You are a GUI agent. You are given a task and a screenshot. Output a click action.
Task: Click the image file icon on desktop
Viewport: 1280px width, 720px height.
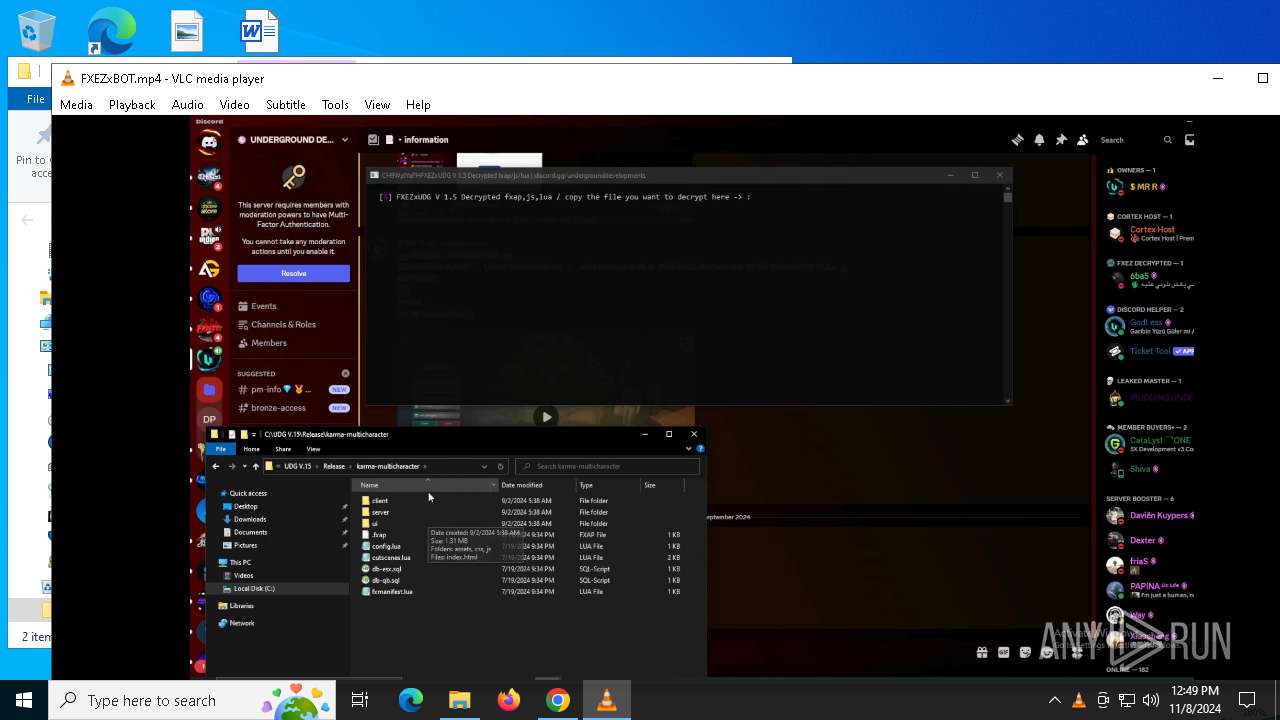pyautogui.click(x=187, y=31)
